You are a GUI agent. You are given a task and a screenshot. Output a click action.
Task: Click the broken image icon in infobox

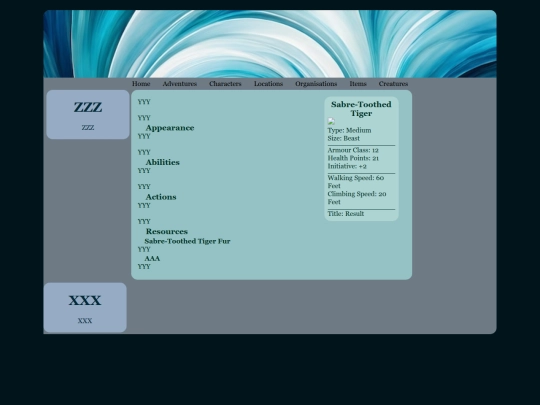click(331, 121)
